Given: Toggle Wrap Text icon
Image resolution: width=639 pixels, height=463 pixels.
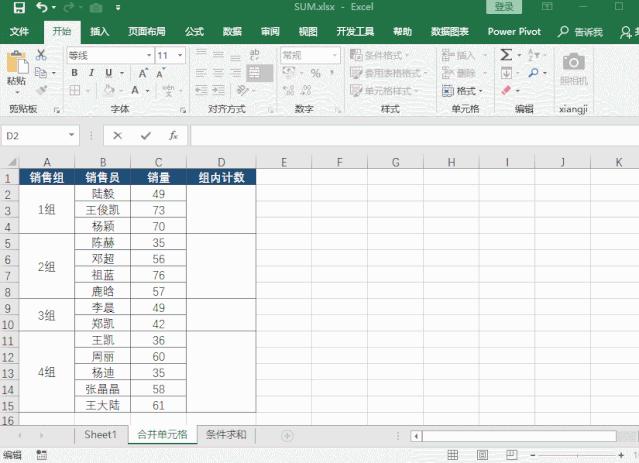Looking at the screenshot, I should pos(254,55).
